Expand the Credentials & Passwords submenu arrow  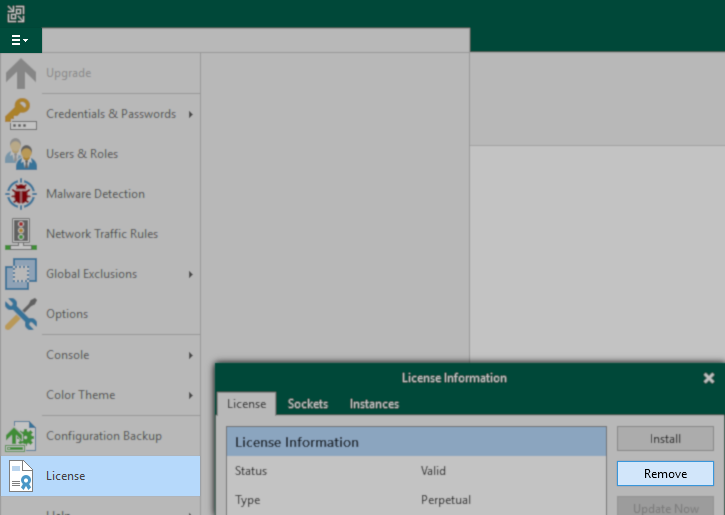(190, 114)
